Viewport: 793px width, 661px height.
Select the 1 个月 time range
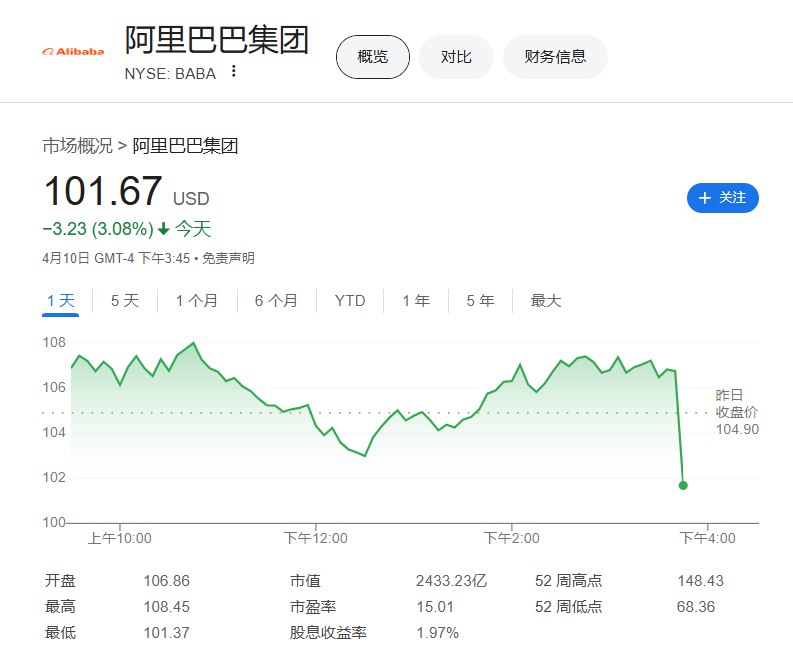pos(197,301)
